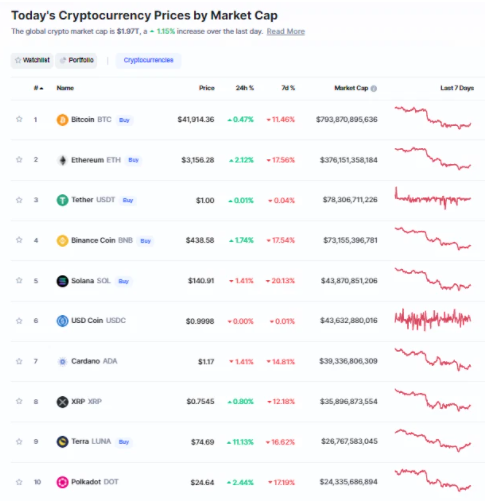487x501 pixels.
Task: Toggle the watchlist star for Terra
Action: pos(19,442)
